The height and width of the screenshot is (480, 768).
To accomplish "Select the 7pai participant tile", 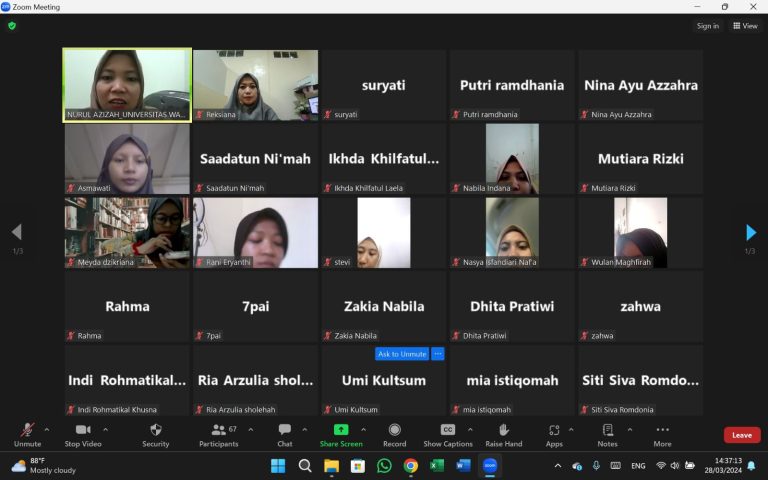I will pyautogui.click(x=255, y=306).
